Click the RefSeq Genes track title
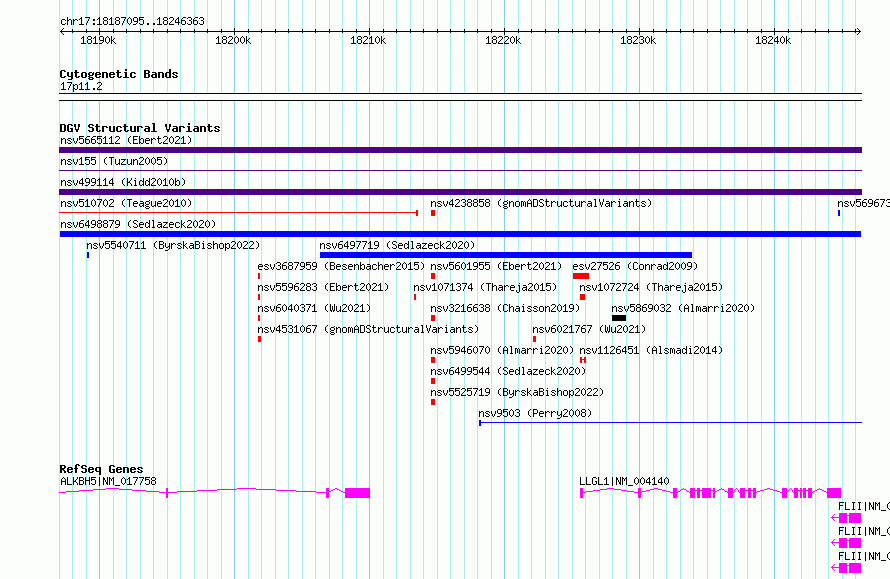This screenshot has width=890, height=579. 101,469
